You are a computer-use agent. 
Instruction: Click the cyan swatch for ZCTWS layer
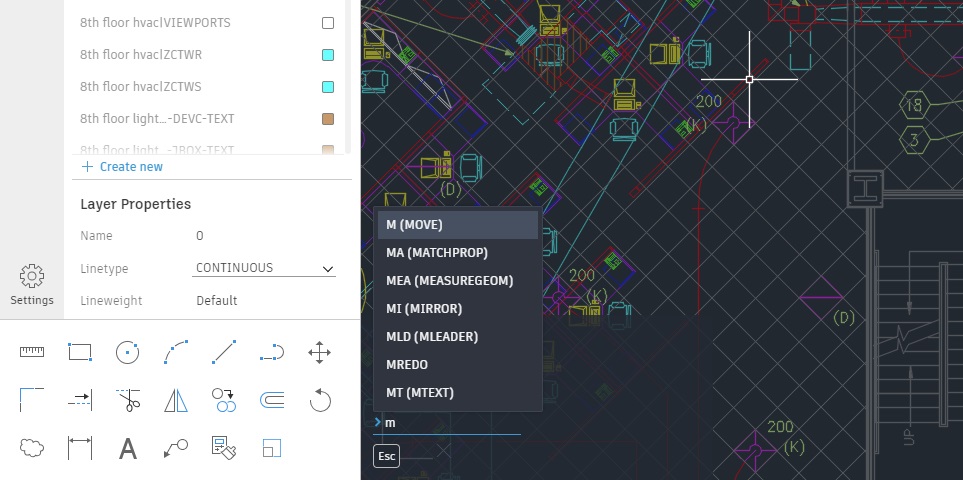[328, 87]
